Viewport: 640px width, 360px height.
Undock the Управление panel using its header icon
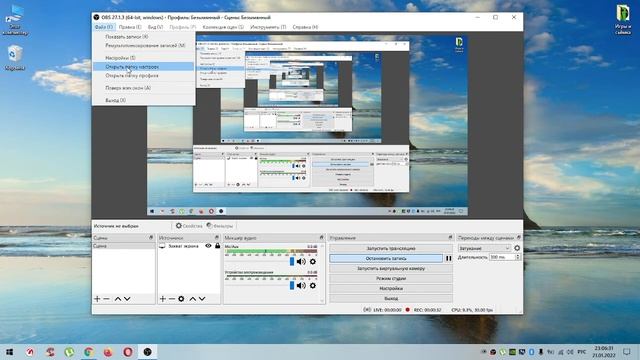point(450,238)
